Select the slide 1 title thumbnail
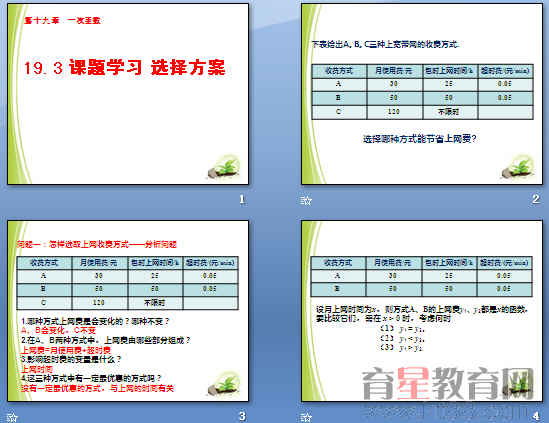The width and height of the screenshot is (549, 423). click(x=128, y=94)
